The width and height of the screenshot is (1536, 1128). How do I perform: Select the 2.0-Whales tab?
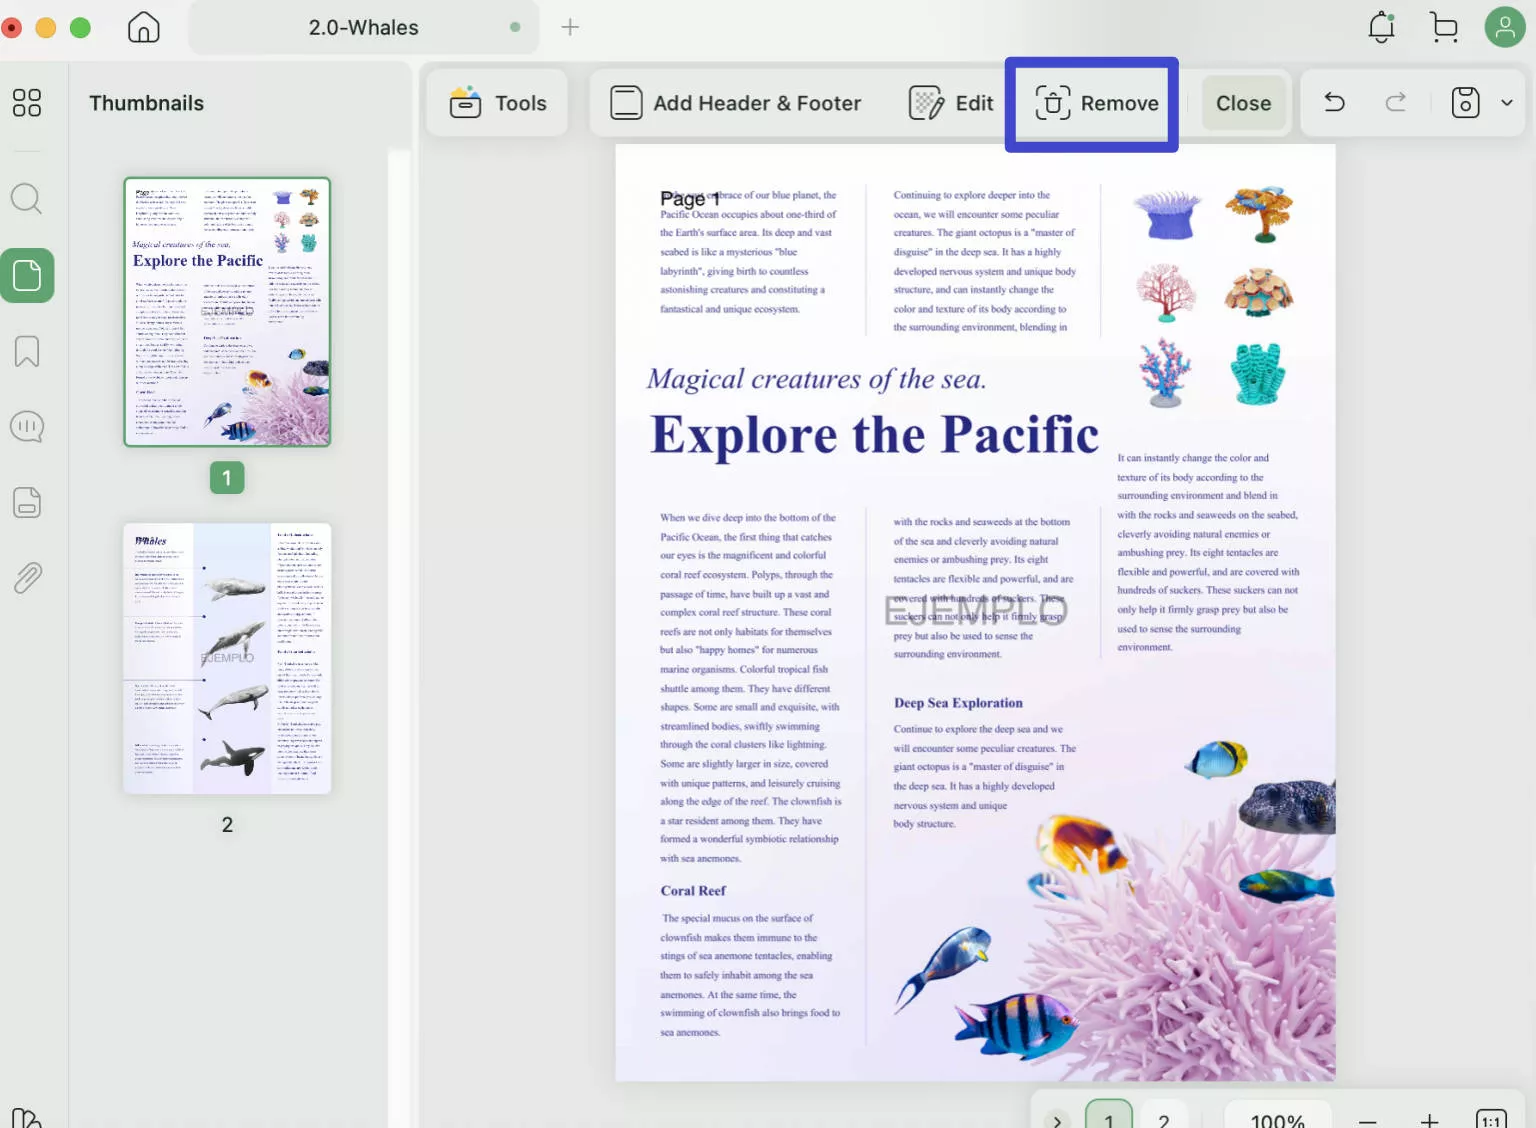pos(364,27)
